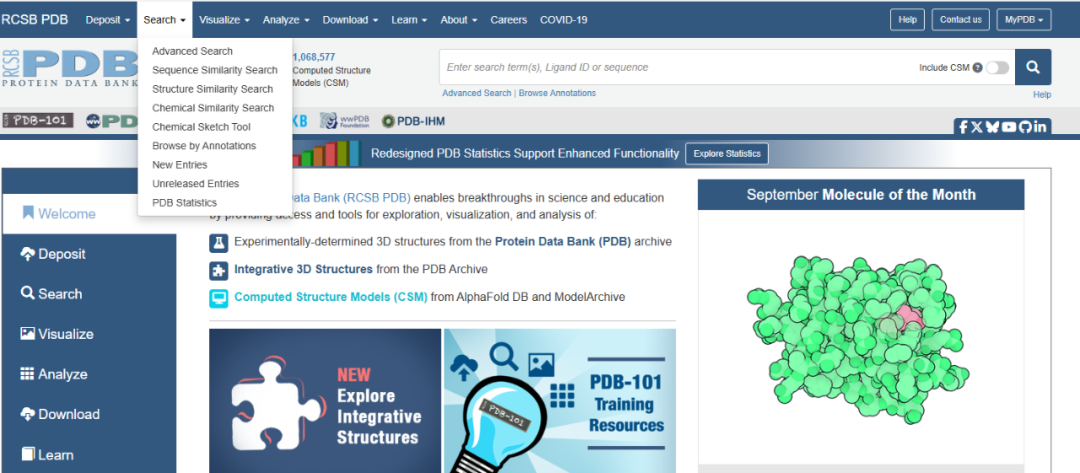Toggle the Include CSM switch

[997, 68]
